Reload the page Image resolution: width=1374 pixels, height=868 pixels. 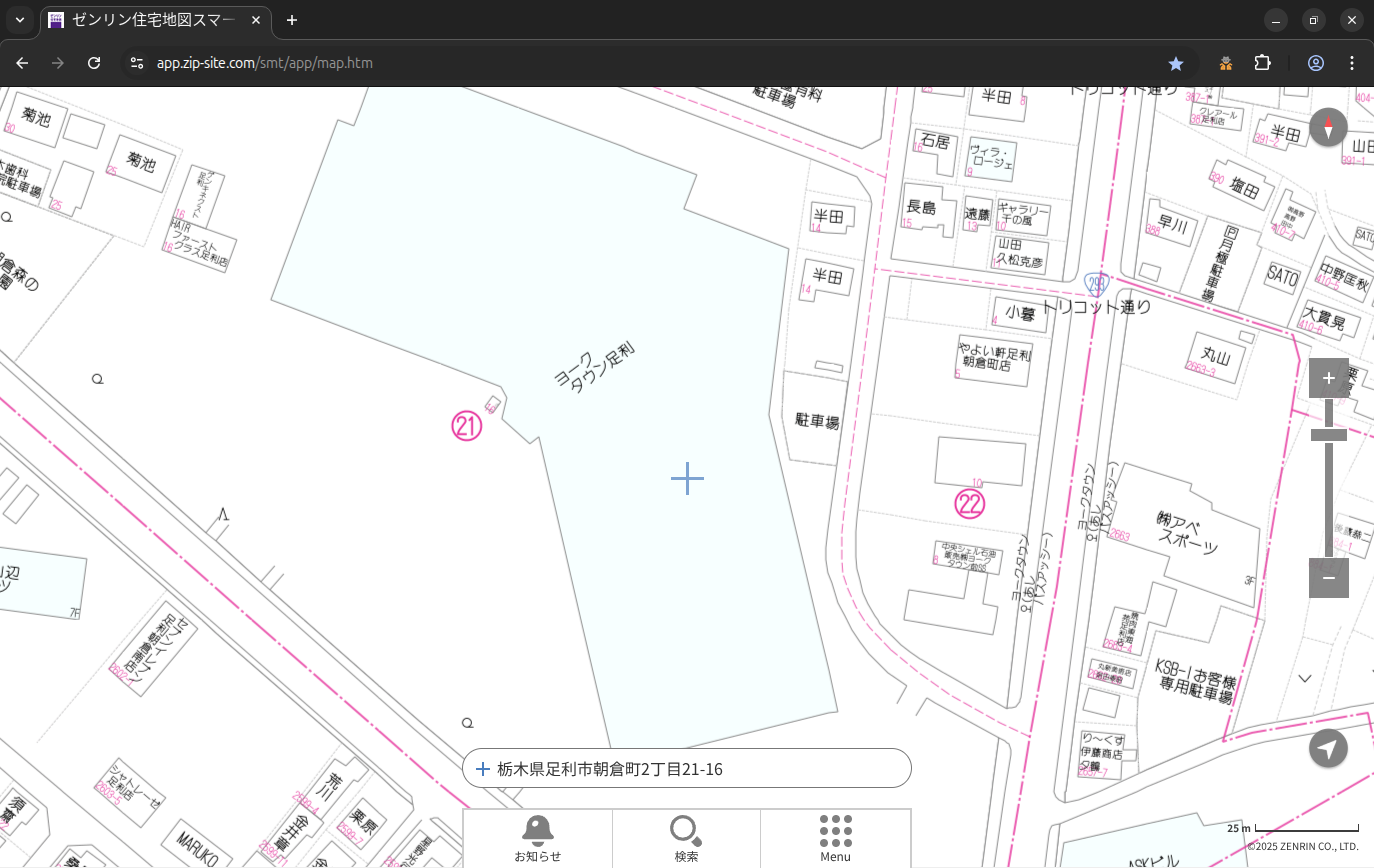(x=94, y=63)
